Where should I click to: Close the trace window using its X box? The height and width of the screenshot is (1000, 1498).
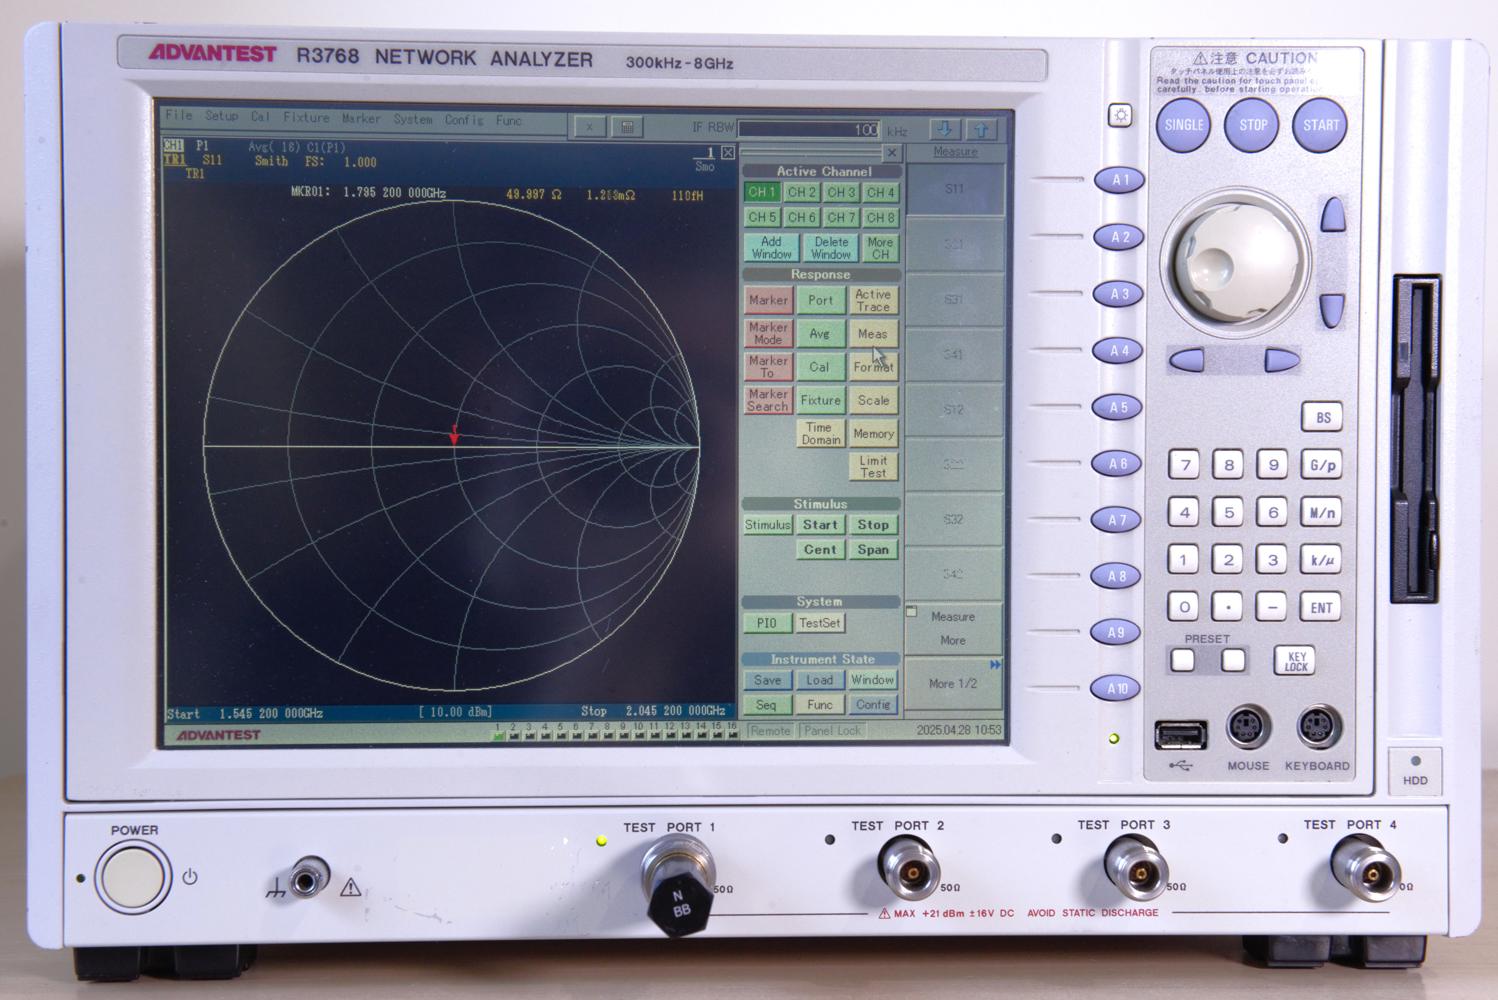(727, 153)
